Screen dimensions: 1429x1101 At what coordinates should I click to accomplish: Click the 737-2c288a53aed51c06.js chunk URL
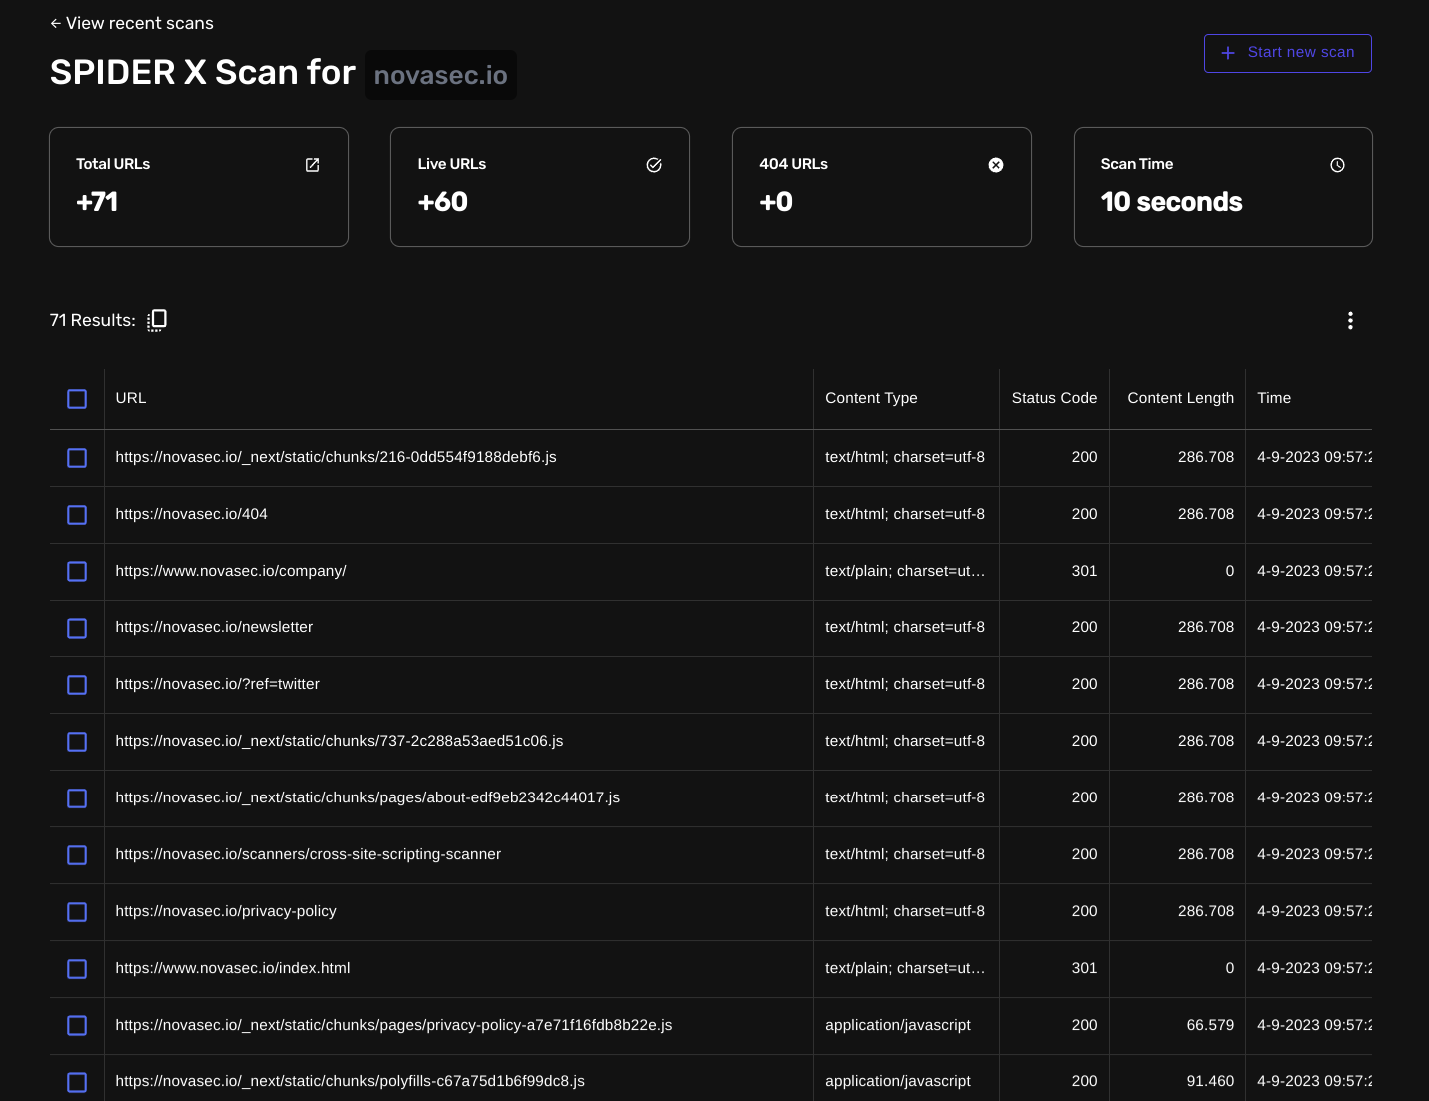339,741
